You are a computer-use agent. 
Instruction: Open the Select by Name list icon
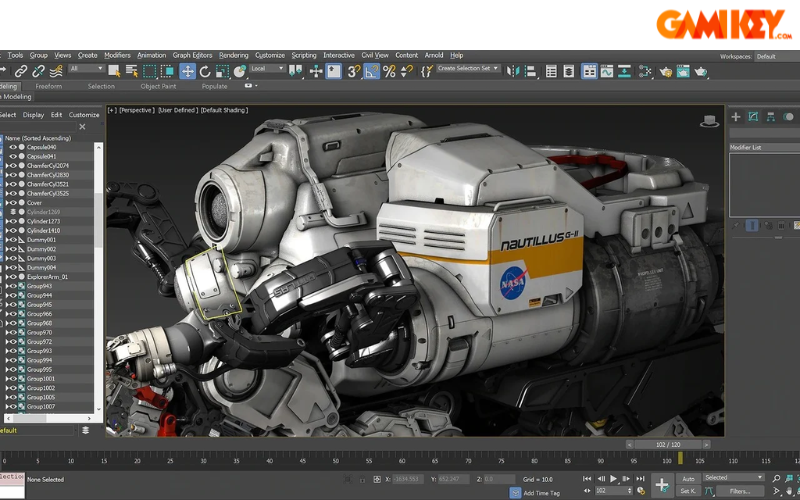132,71
